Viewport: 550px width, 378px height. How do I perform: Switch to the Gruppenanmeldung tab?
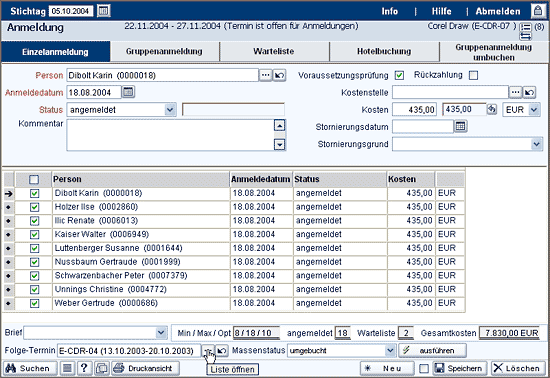click(164, 52)
